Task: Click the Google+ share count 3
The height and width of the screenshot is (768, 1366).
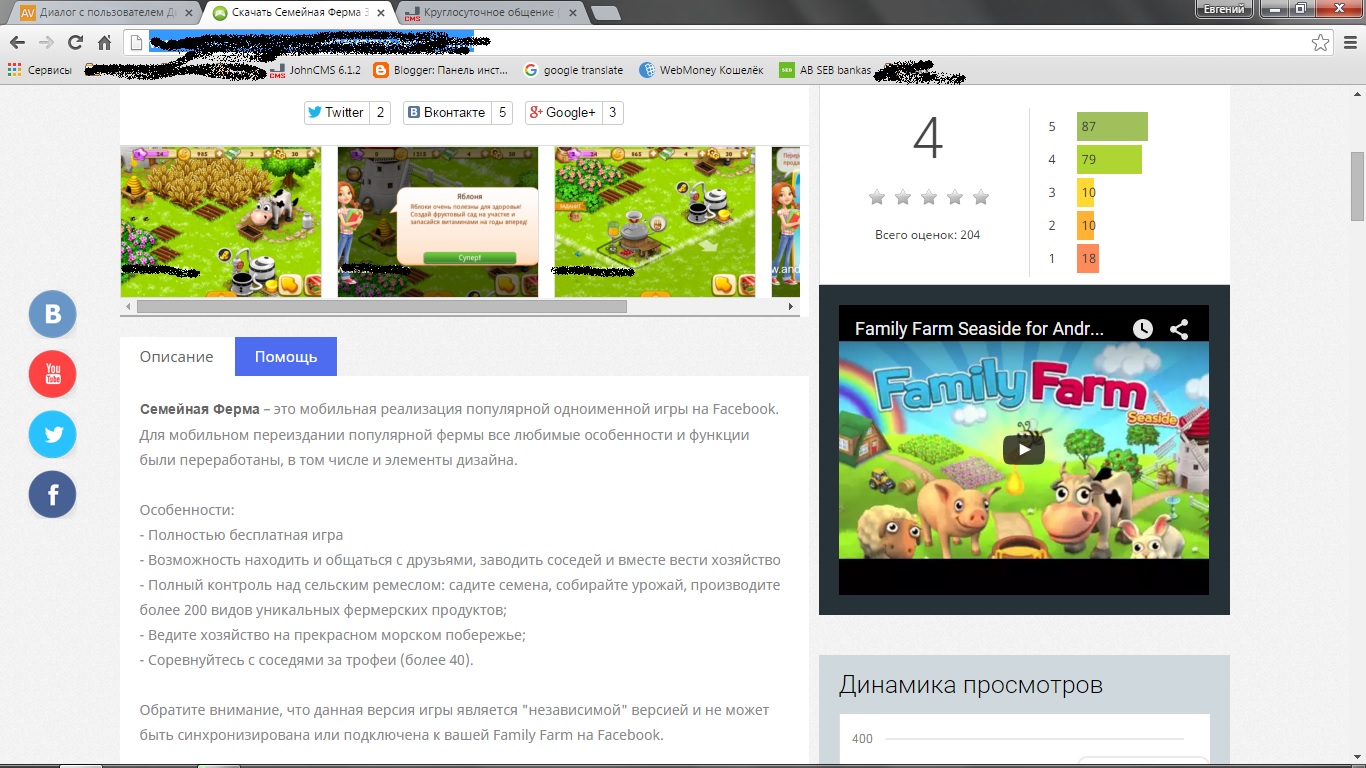Action: click(612, 112)
